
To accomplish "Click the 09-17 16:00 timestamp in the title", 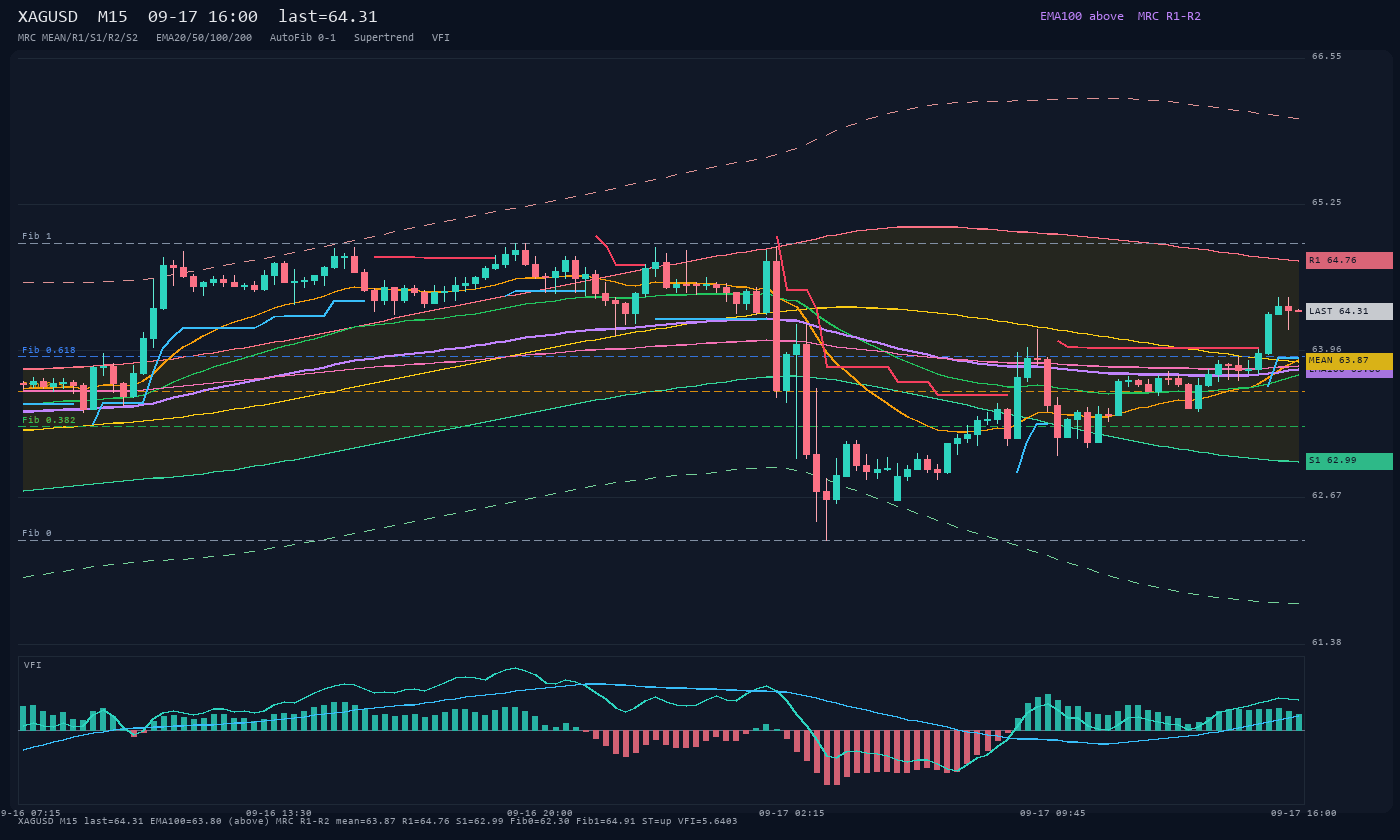I will tap(203, 17).
